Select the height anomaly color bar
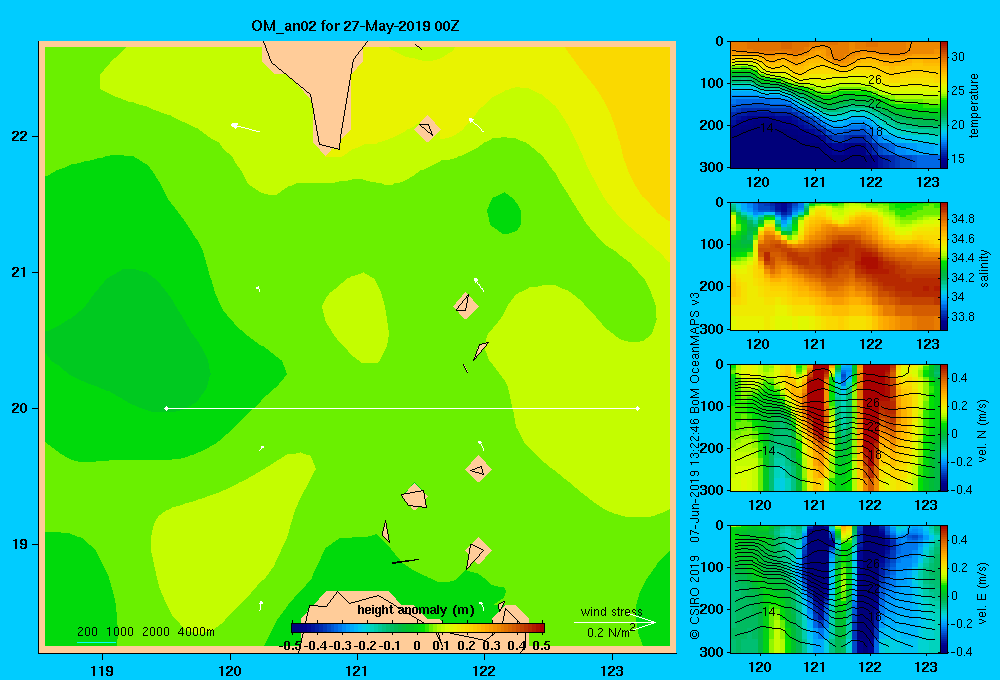Viewport: 1000px width, 680px height. coord(418,628)
